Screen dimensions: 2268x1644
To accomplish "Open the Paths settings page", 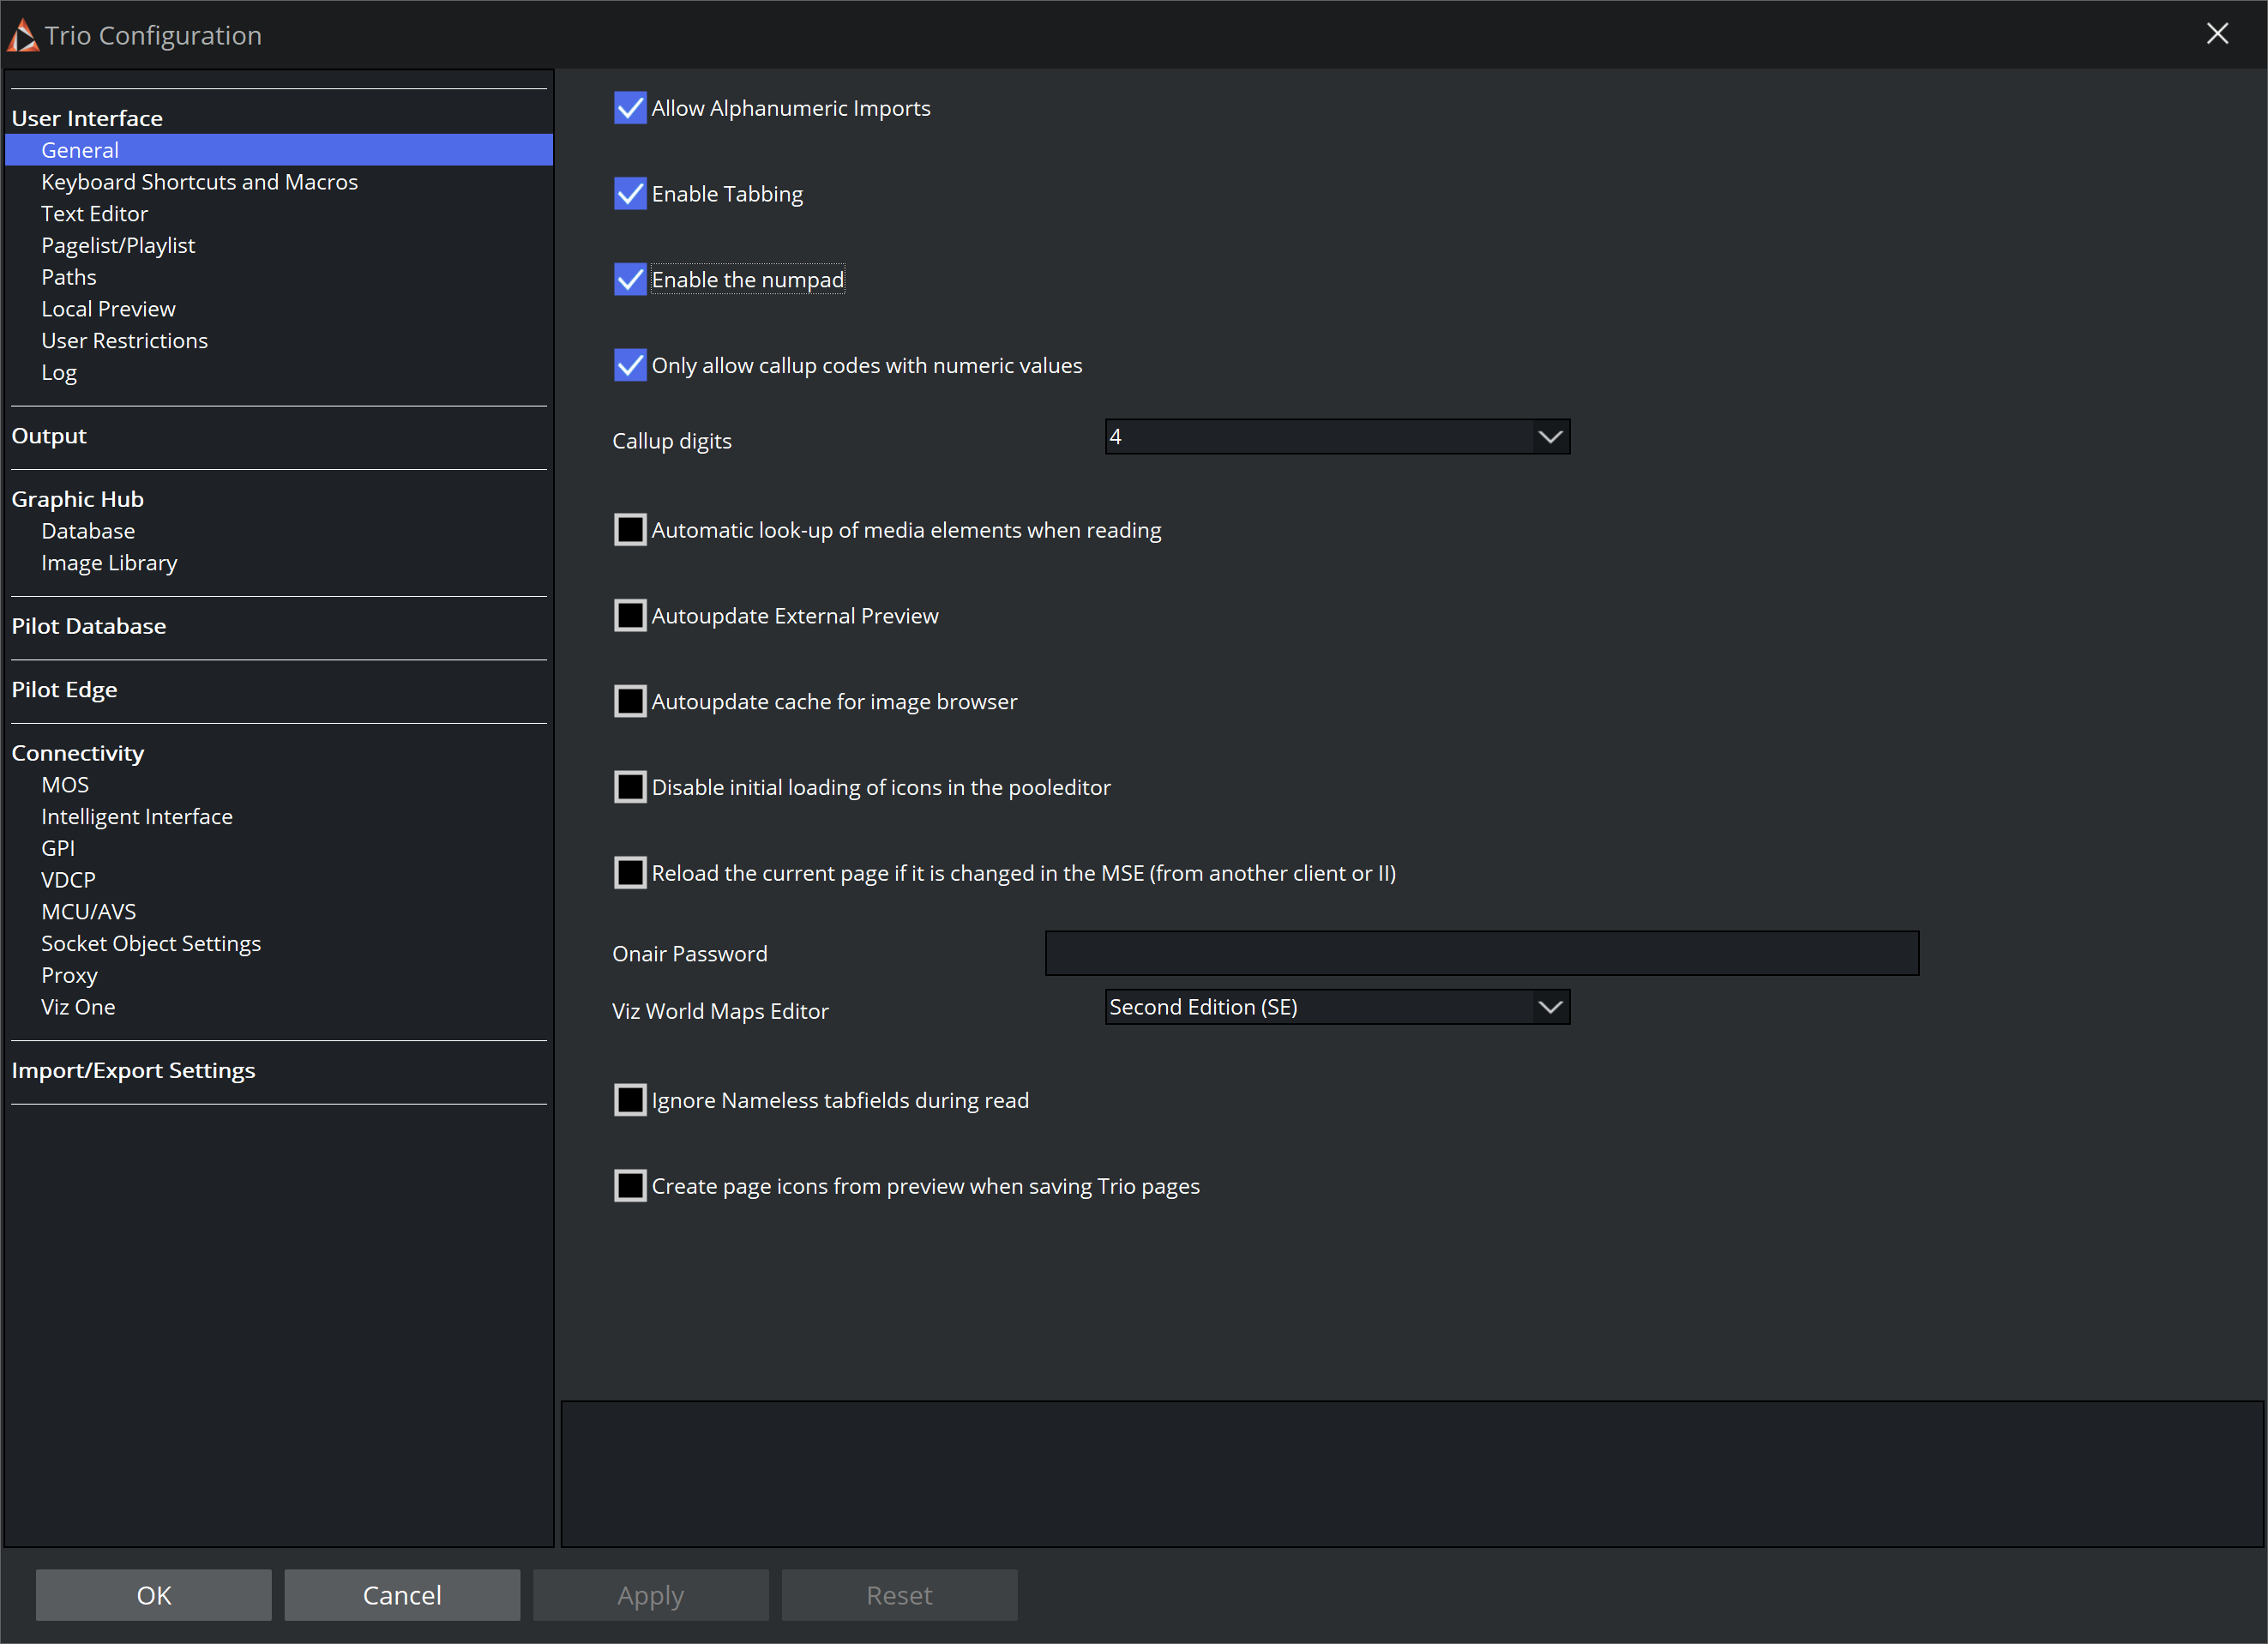I will point(69,277).
